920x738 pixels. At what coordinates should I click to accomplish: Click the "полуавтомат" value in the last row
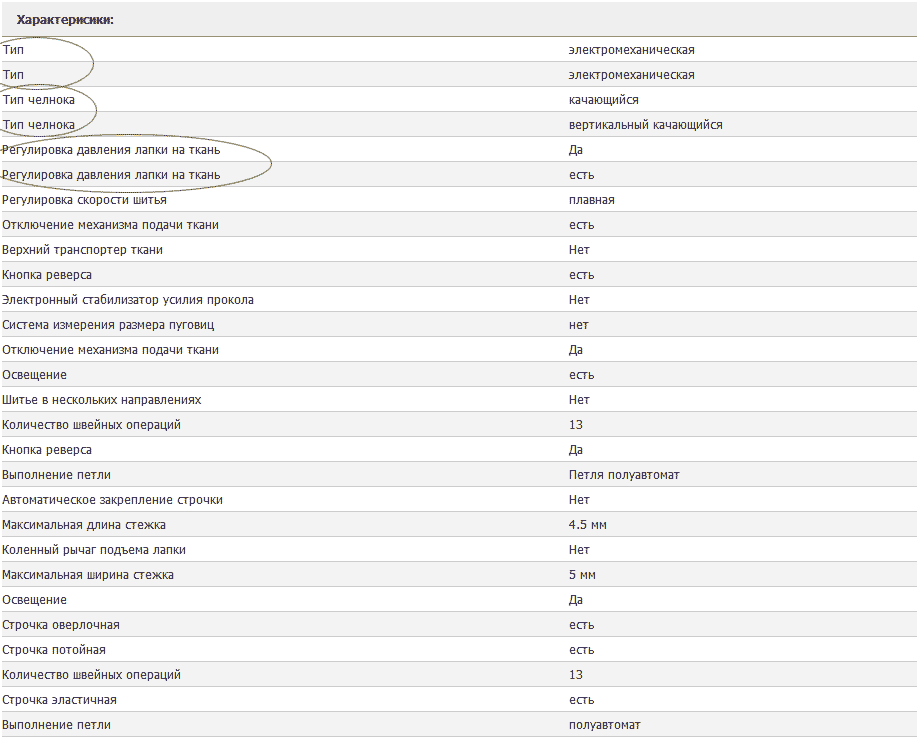[x=604, y=725]
